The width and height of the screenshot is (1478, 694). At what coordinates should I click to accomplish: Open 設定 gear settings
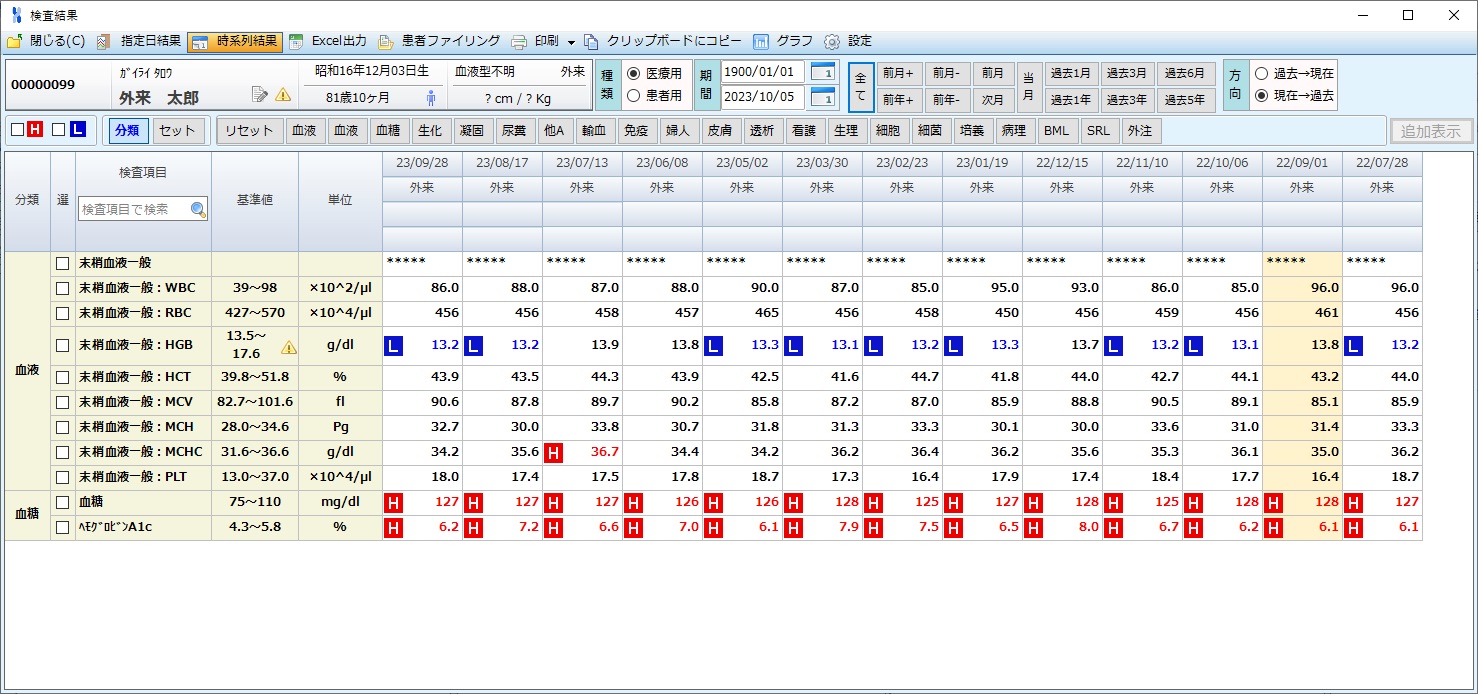click(x=832, y=42)
